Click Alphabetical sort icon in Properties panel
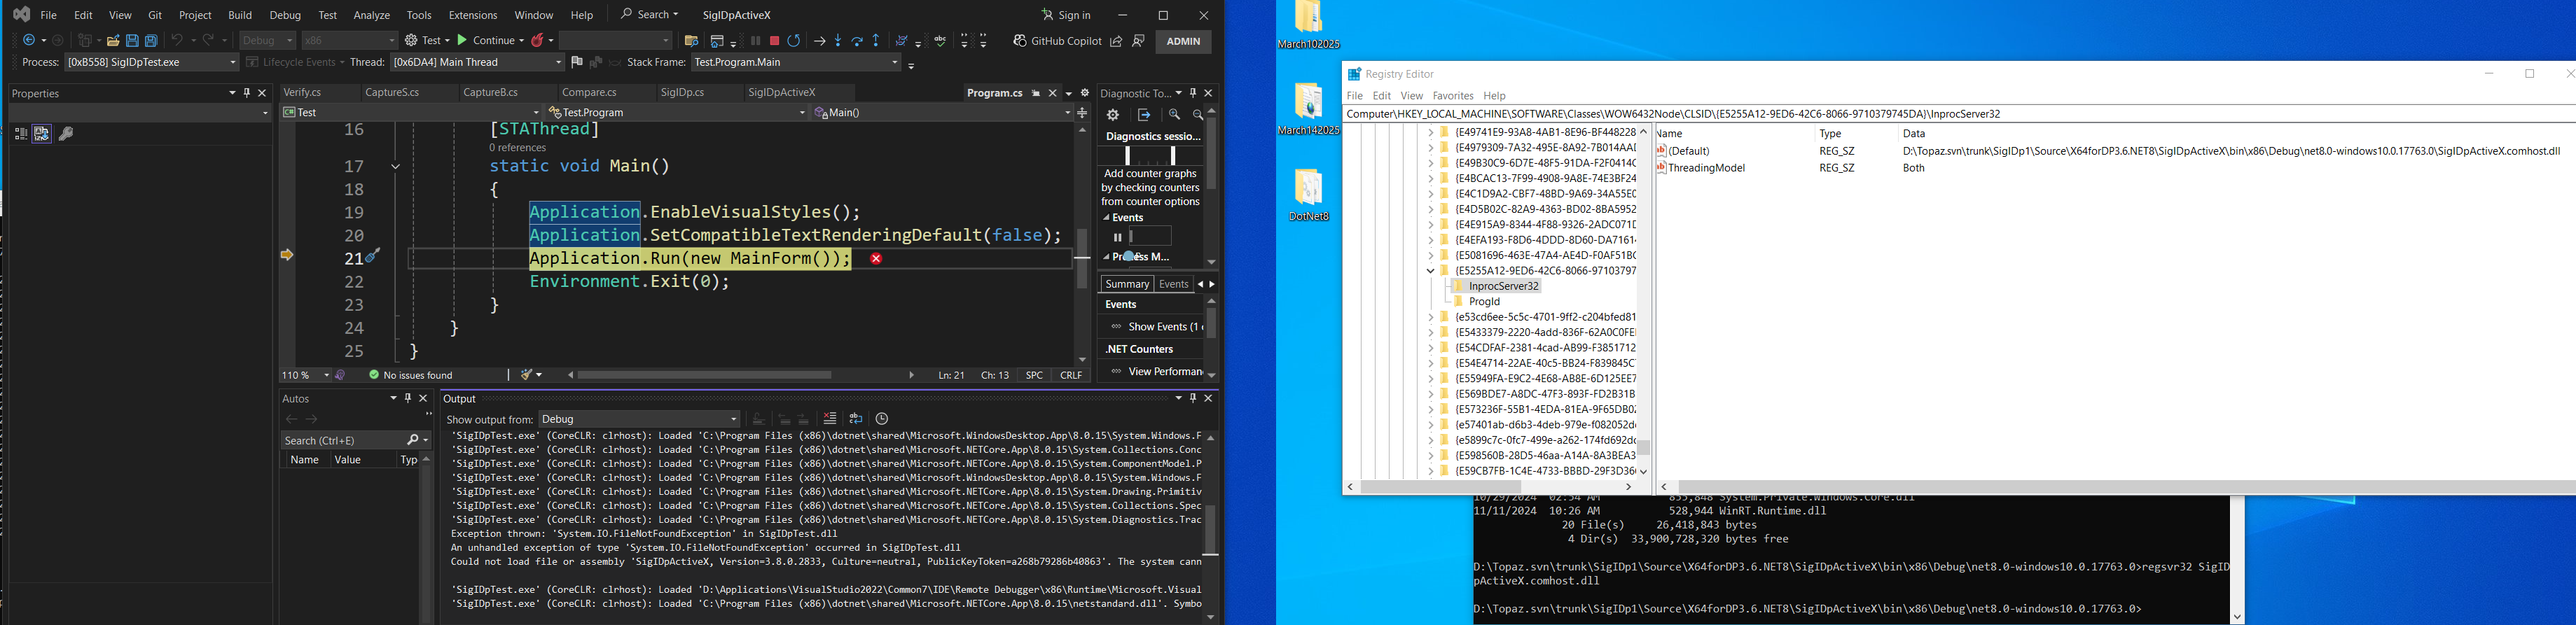Screen dimensions: 2576x625 42,134
